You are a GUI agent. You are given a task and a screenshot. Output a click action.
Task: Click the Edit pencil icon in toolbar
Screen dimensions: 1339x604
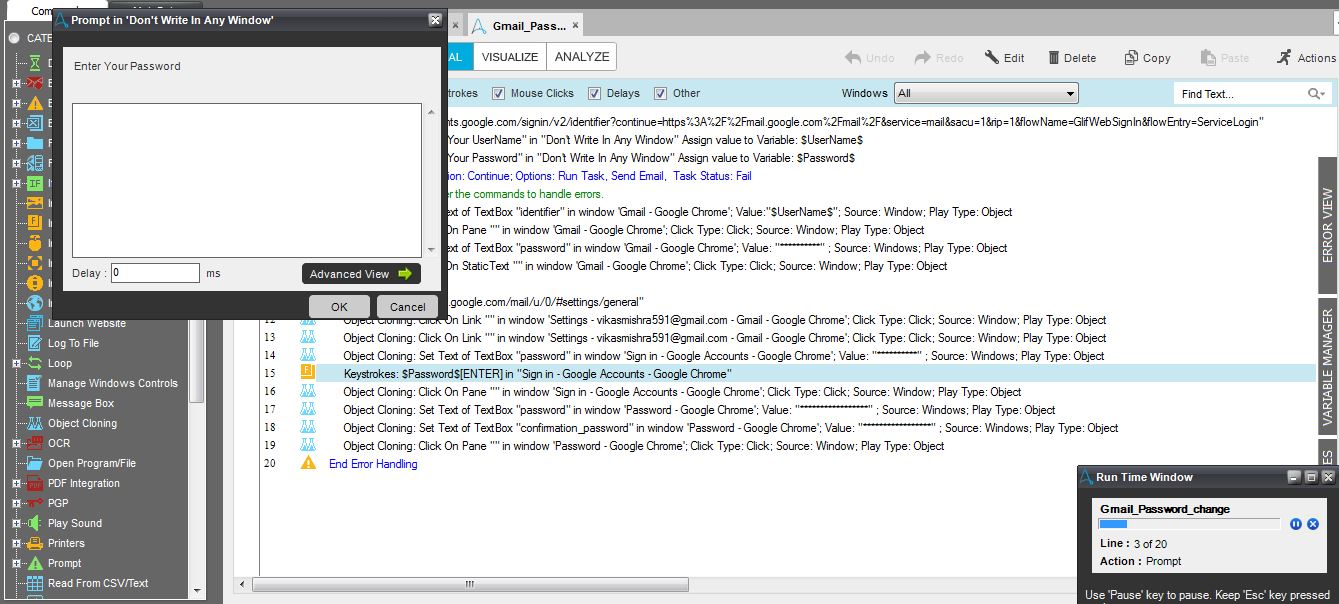992,58
